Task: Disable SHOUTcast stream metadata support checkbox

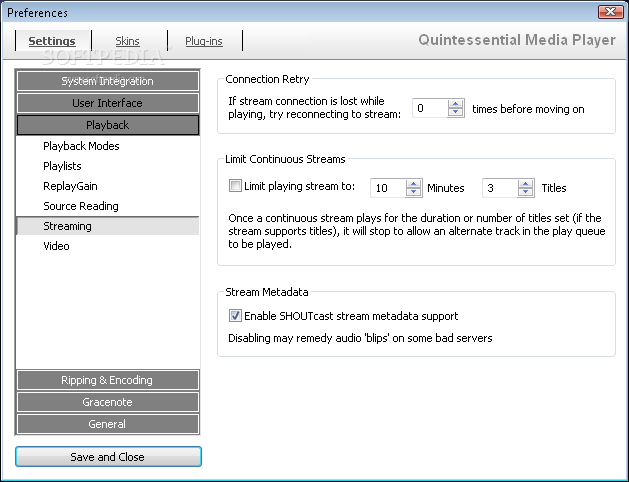Action: (235, 316)
